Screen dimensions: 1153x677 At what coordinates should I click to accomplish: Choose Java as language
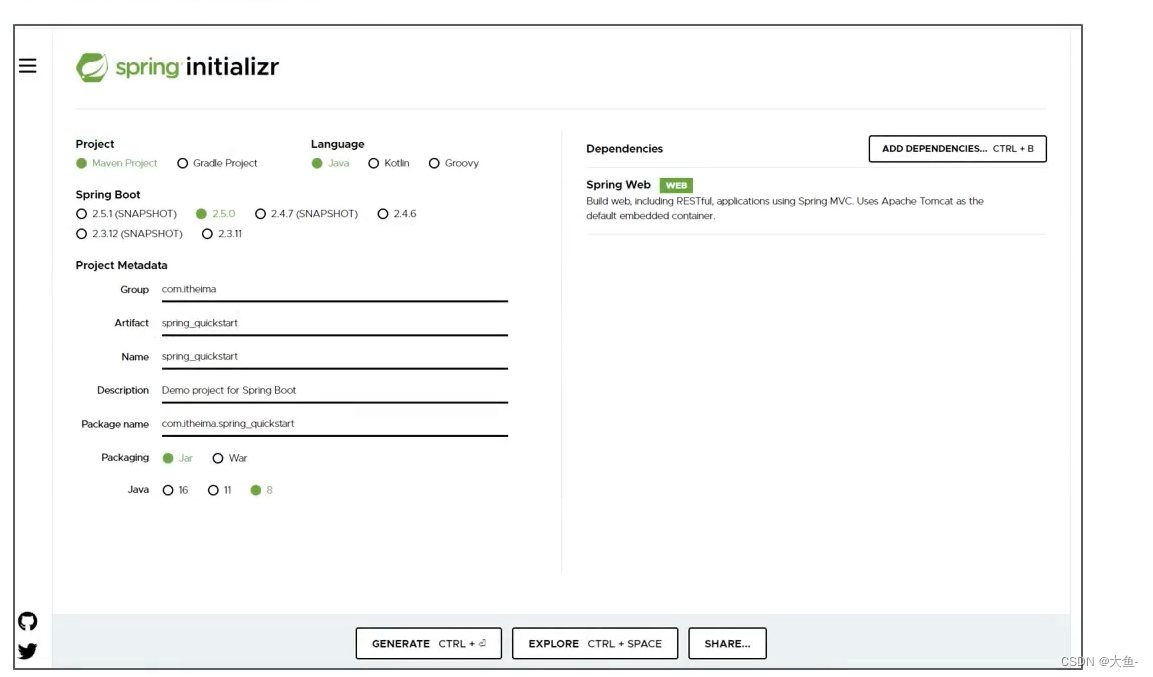[330, 163]
